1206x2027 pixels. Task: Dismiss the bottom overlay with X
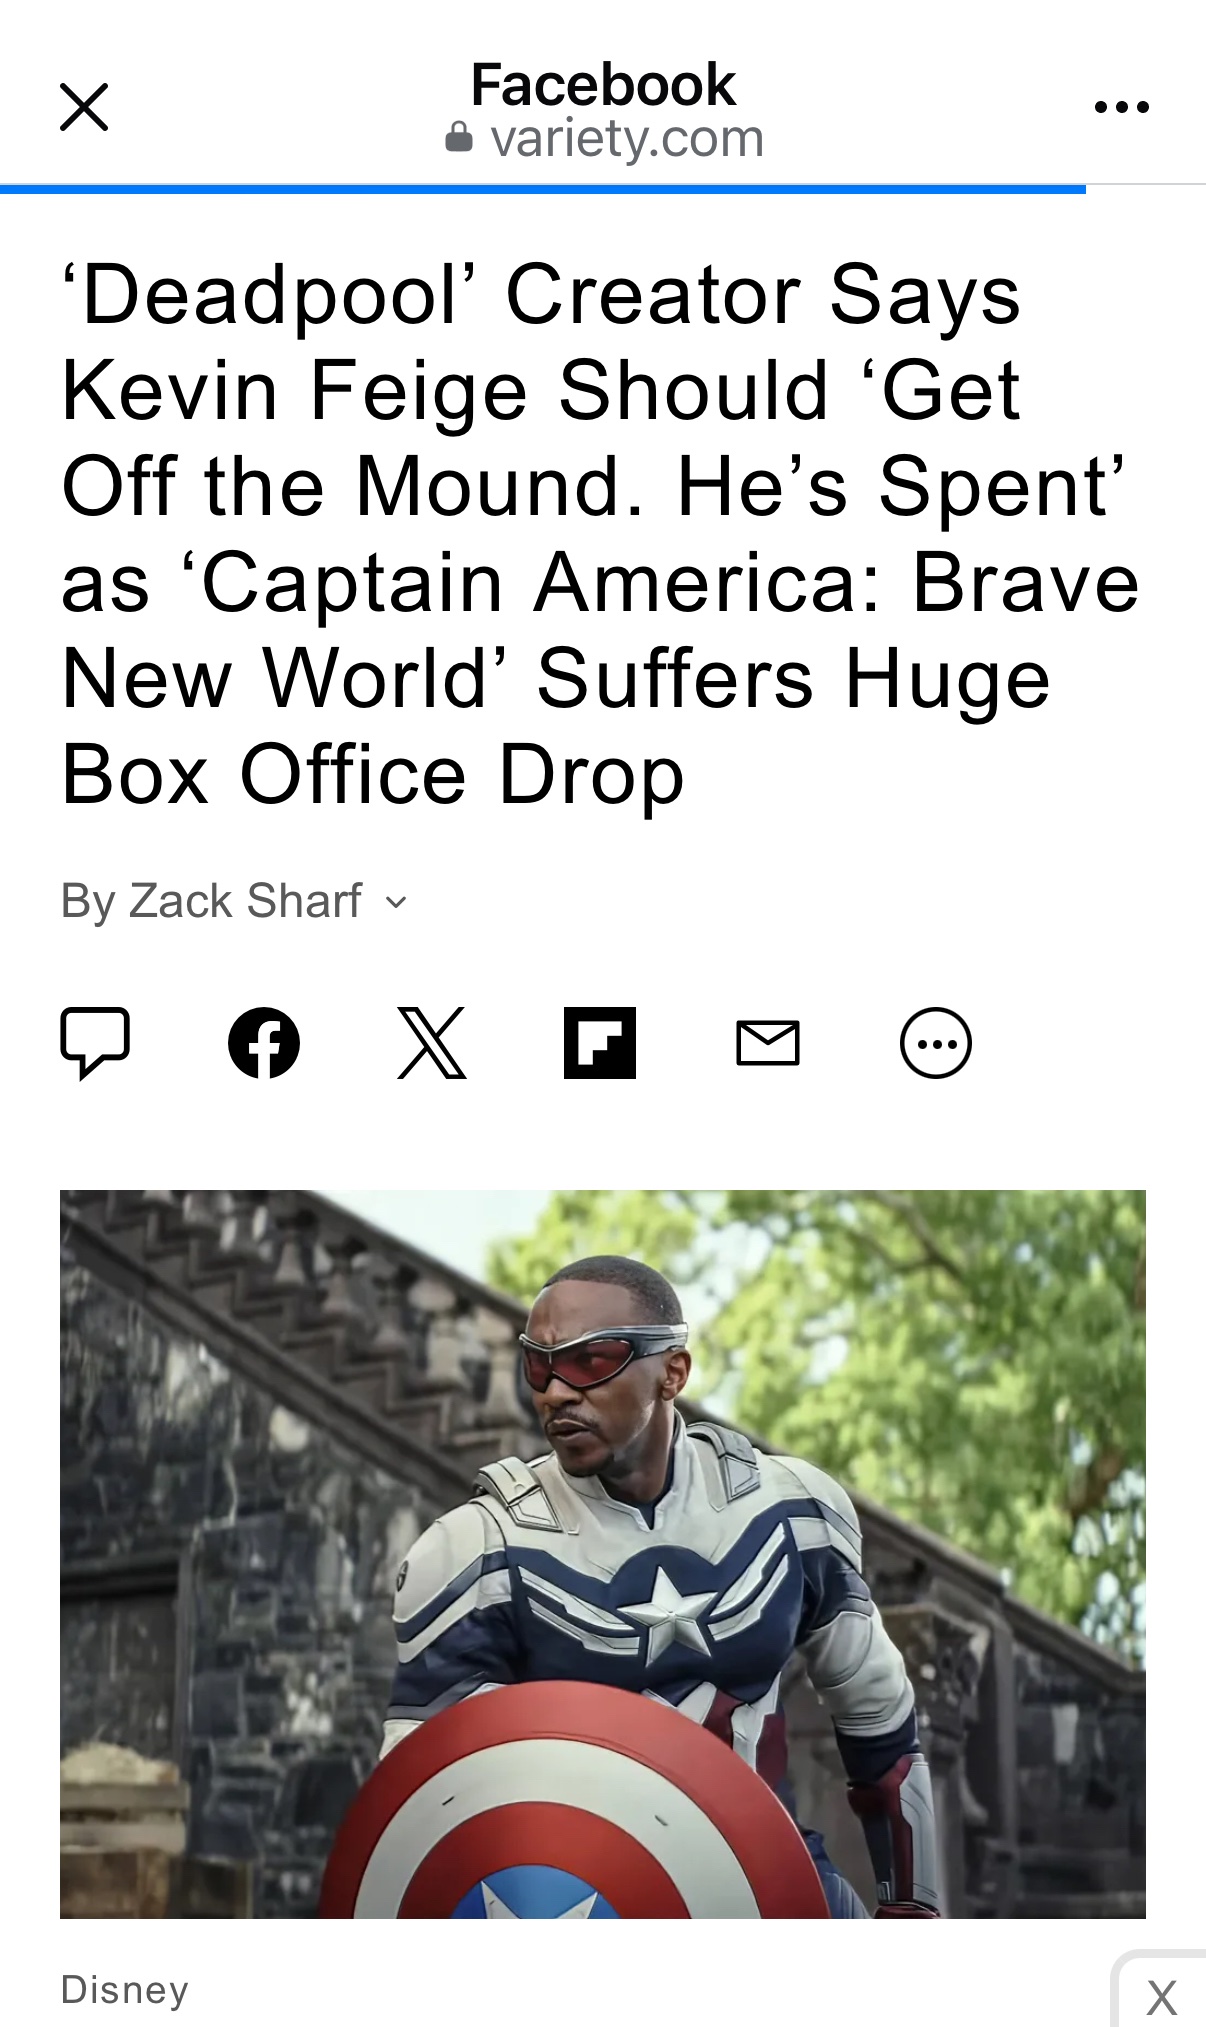[x=1162, y=1998]
